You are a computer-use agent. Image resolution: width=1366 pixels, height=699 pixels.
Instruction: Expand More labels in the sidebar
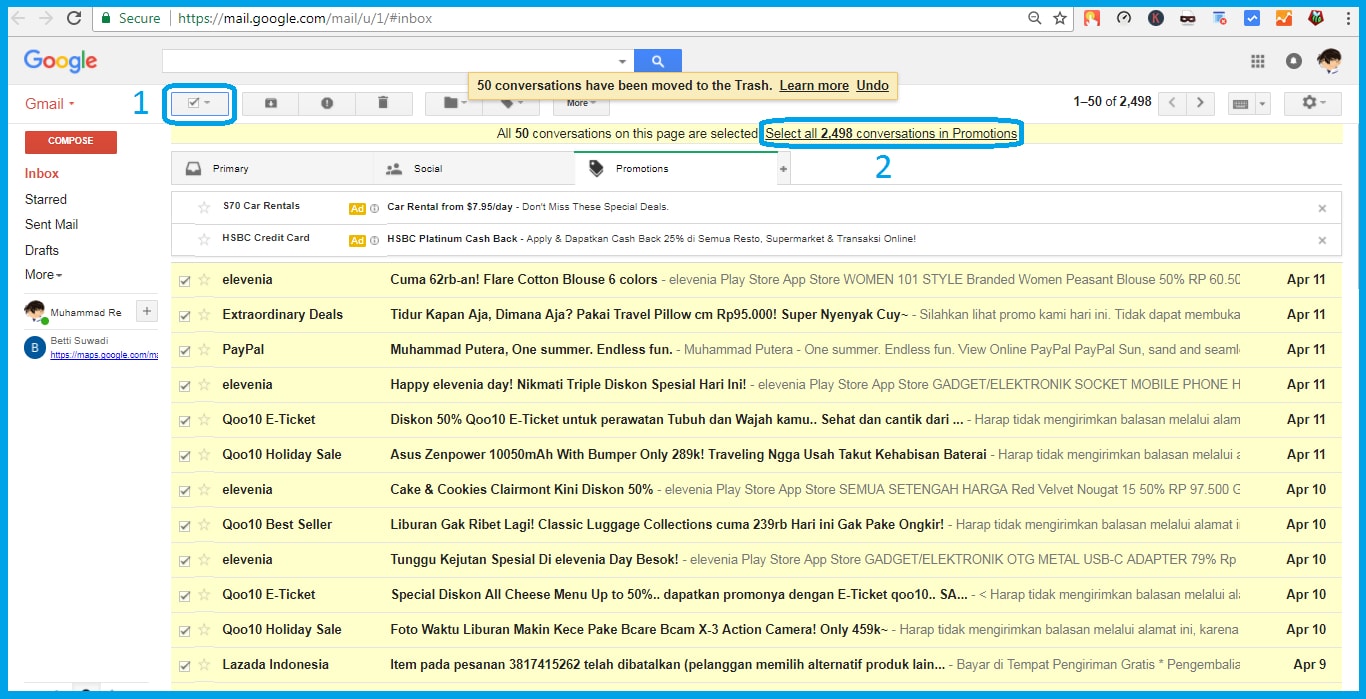click(44, 274)
